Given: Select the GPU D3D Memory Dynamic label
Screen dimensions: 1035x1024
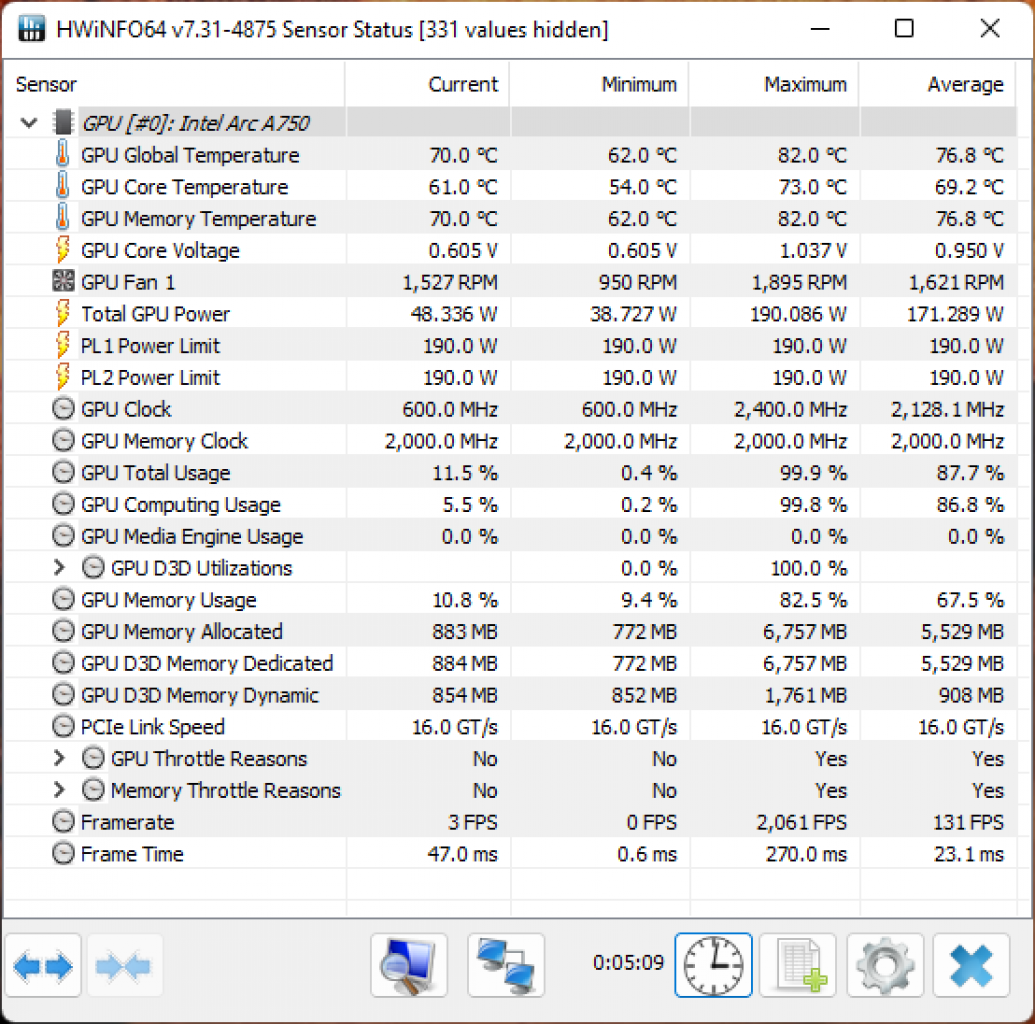Looking at the screenshot, I should (200, 695).
